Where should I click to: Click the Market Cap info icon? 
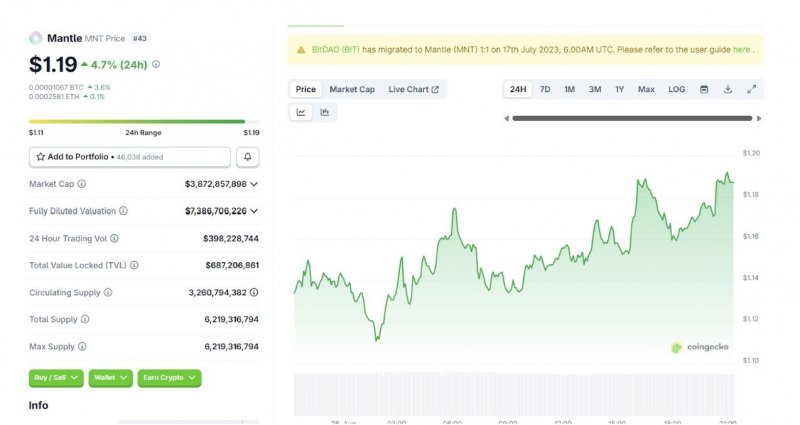click(x=82, y=184)
